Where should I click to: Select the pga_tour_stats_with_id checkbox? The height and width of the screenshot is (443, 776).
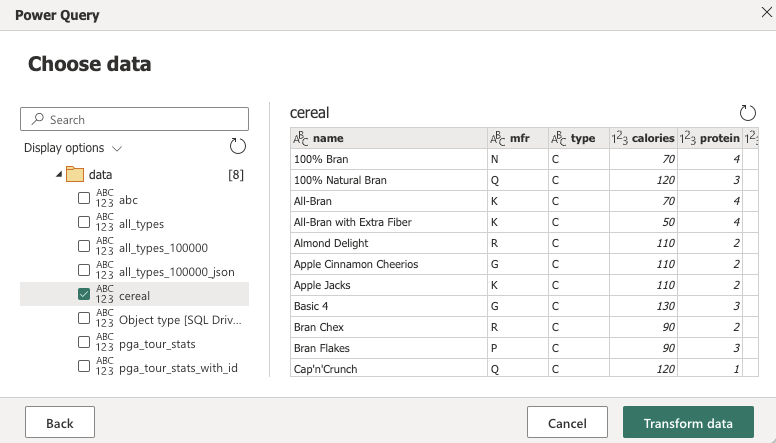click(84, 367)
